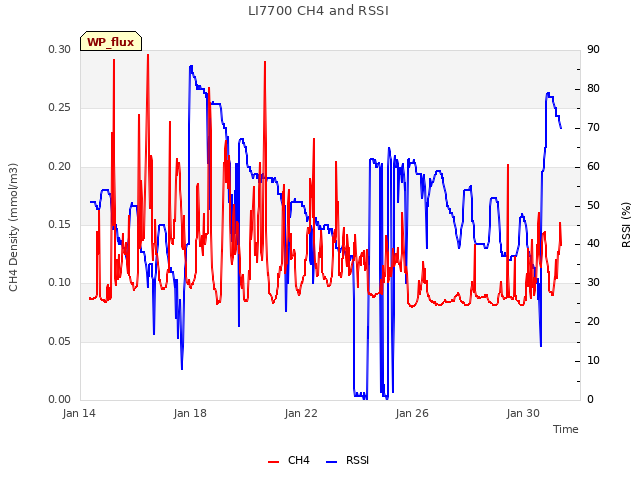Click the Jan 18 x-axis tick label
This screenshot has width=640, height=480.
point(190,413)
